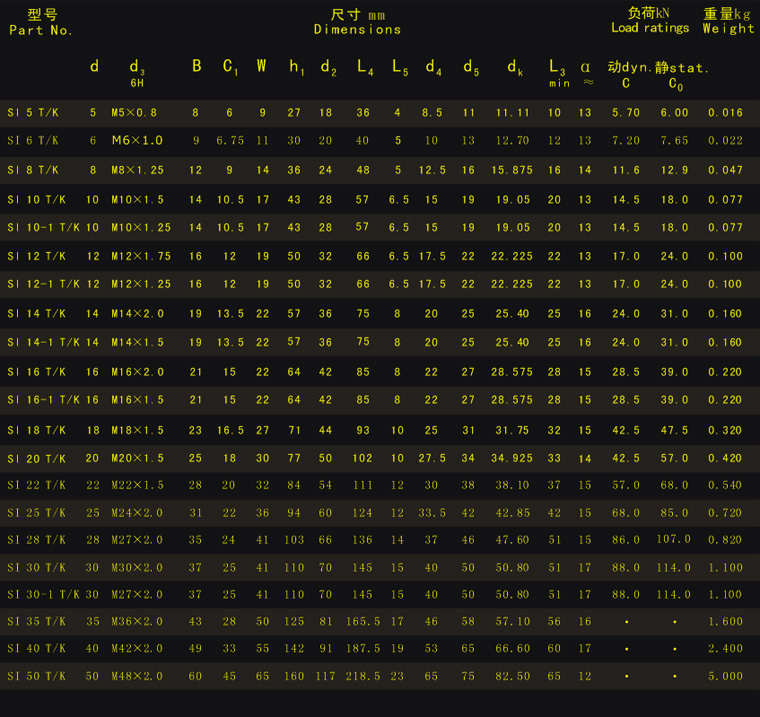The width and height of the screenshot is (760, 717).
Task: Click thread size 'M14×1.5'
Action: click(138, 342)
